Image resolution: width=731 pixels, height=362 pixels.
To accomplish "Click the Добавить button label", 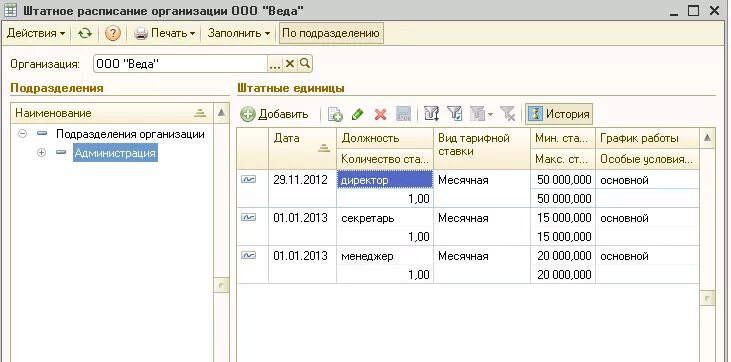I will point(283,114).
